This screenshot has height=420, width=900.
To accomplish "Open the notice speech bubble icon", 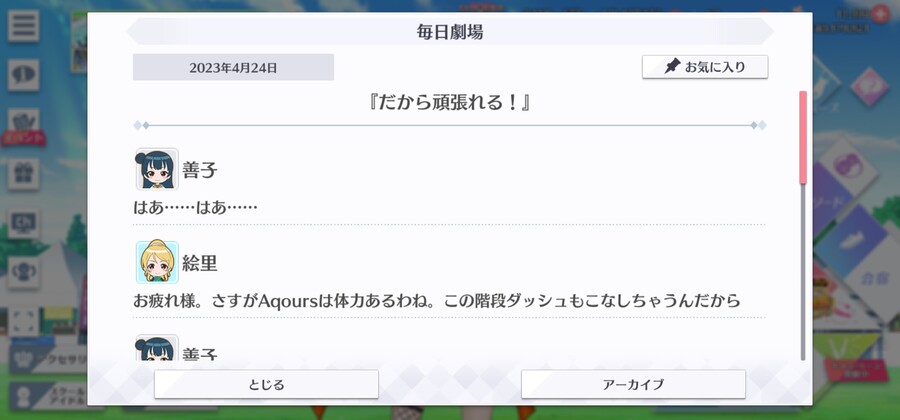I will coord(24,75).
